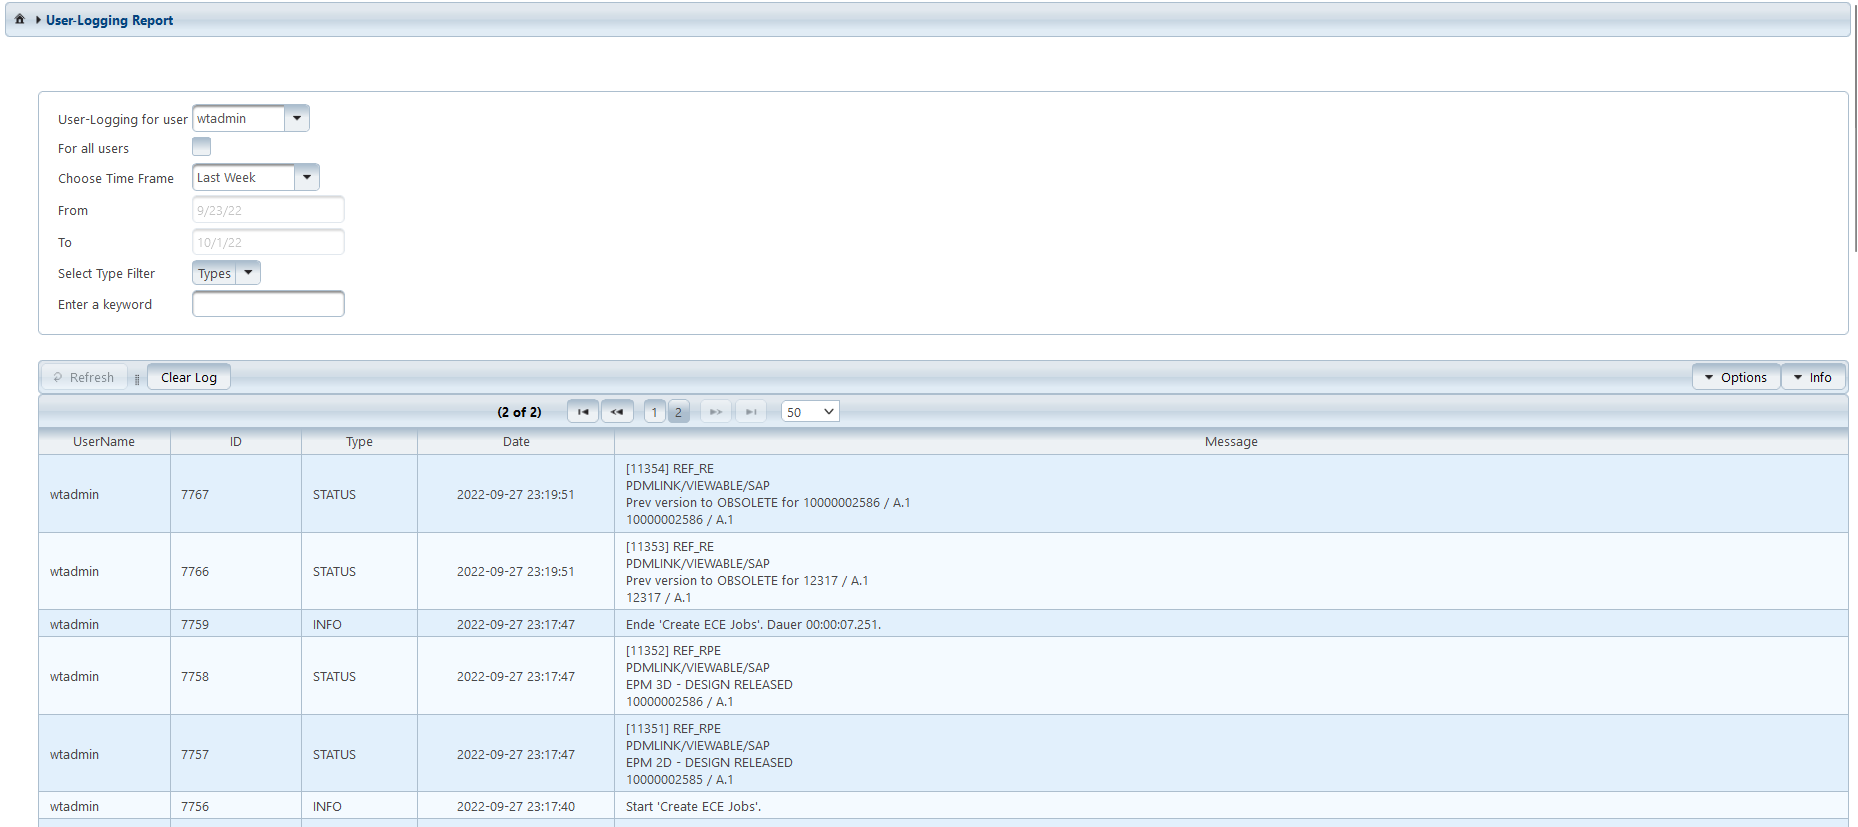This screenshot has width=1858, height=827.
Task: Click into the keyword input field
Action: (268, 304)
